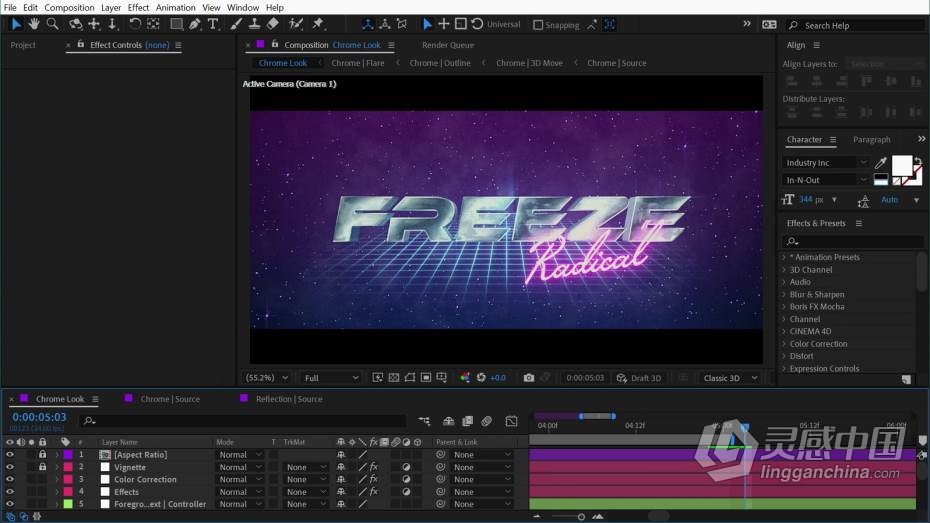
Task: Navigate to Chrome | Outline composition
Action: click(439, 63)
